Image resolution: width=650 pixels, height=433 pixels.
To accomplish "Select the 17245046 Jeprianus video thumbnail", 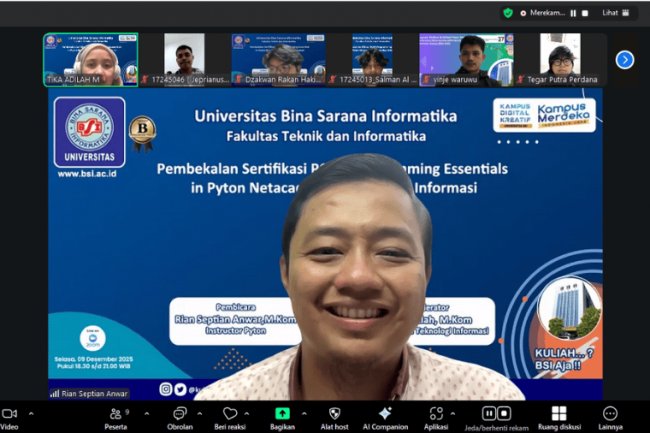I will click(x=184, y=60).
